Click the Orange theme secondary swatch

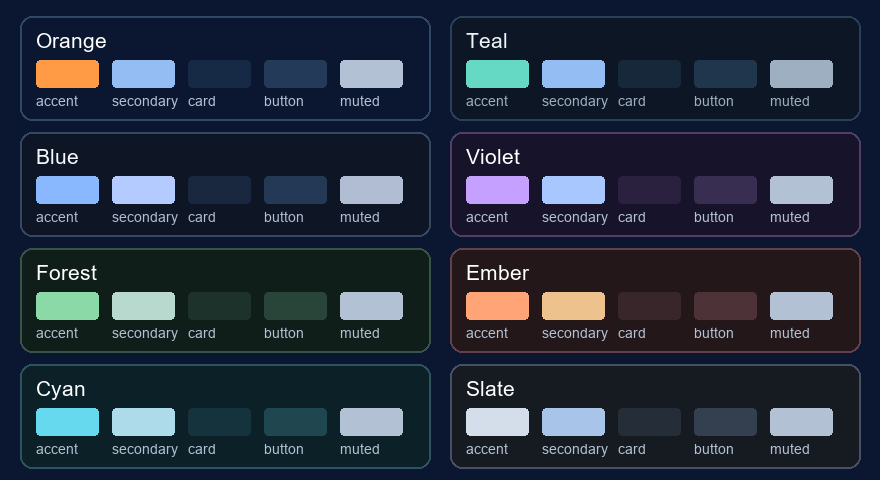(144, 74)
